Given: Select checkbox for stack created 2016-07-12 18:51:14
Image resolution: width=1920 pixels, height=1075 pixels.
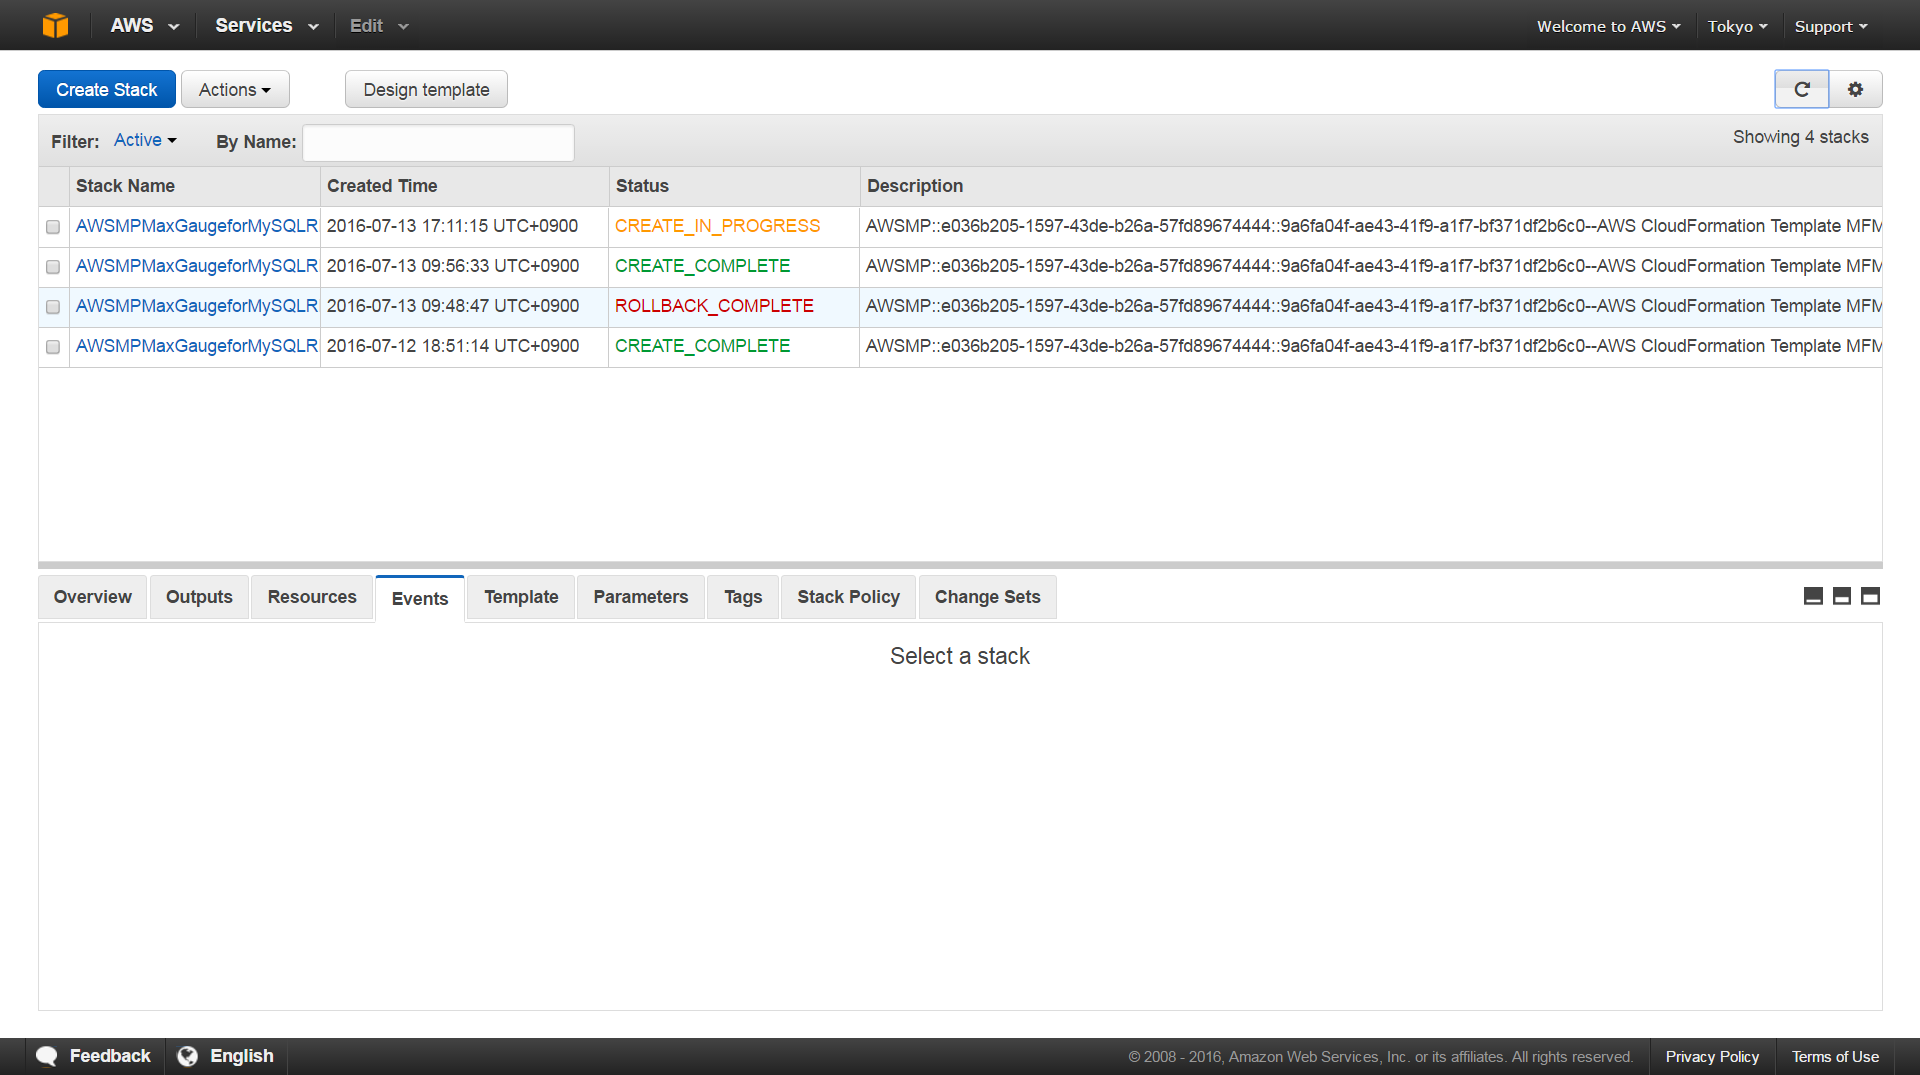Looking at the screenshot, I should pyautogui.click(x=53, y=347).
